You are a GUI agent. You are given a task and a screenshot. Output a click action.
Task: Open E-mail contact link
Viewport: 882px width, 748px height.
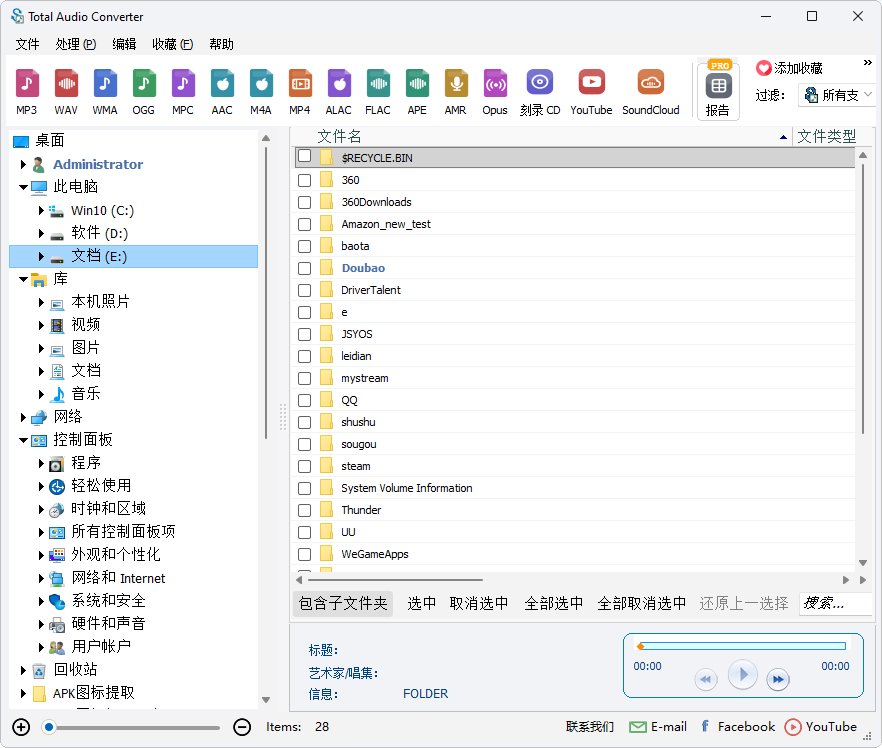658,727
